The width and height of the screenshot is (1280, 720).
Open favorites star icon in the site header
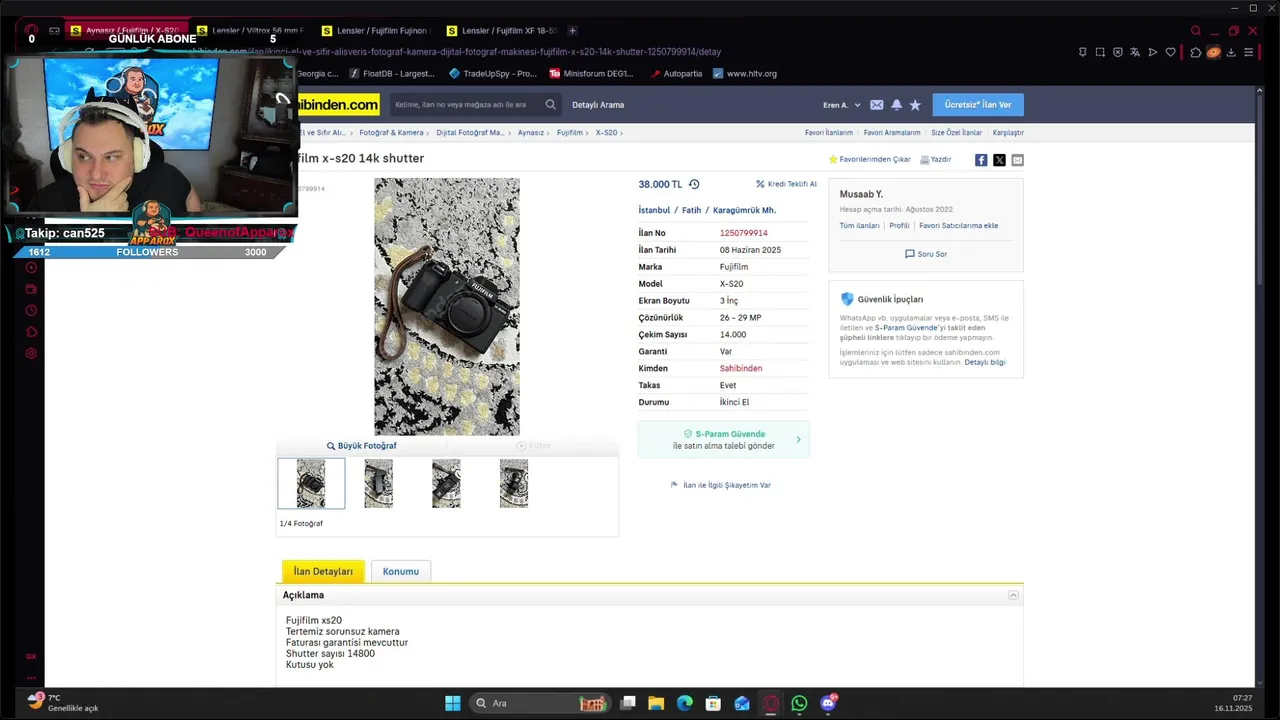coord(915,105)
